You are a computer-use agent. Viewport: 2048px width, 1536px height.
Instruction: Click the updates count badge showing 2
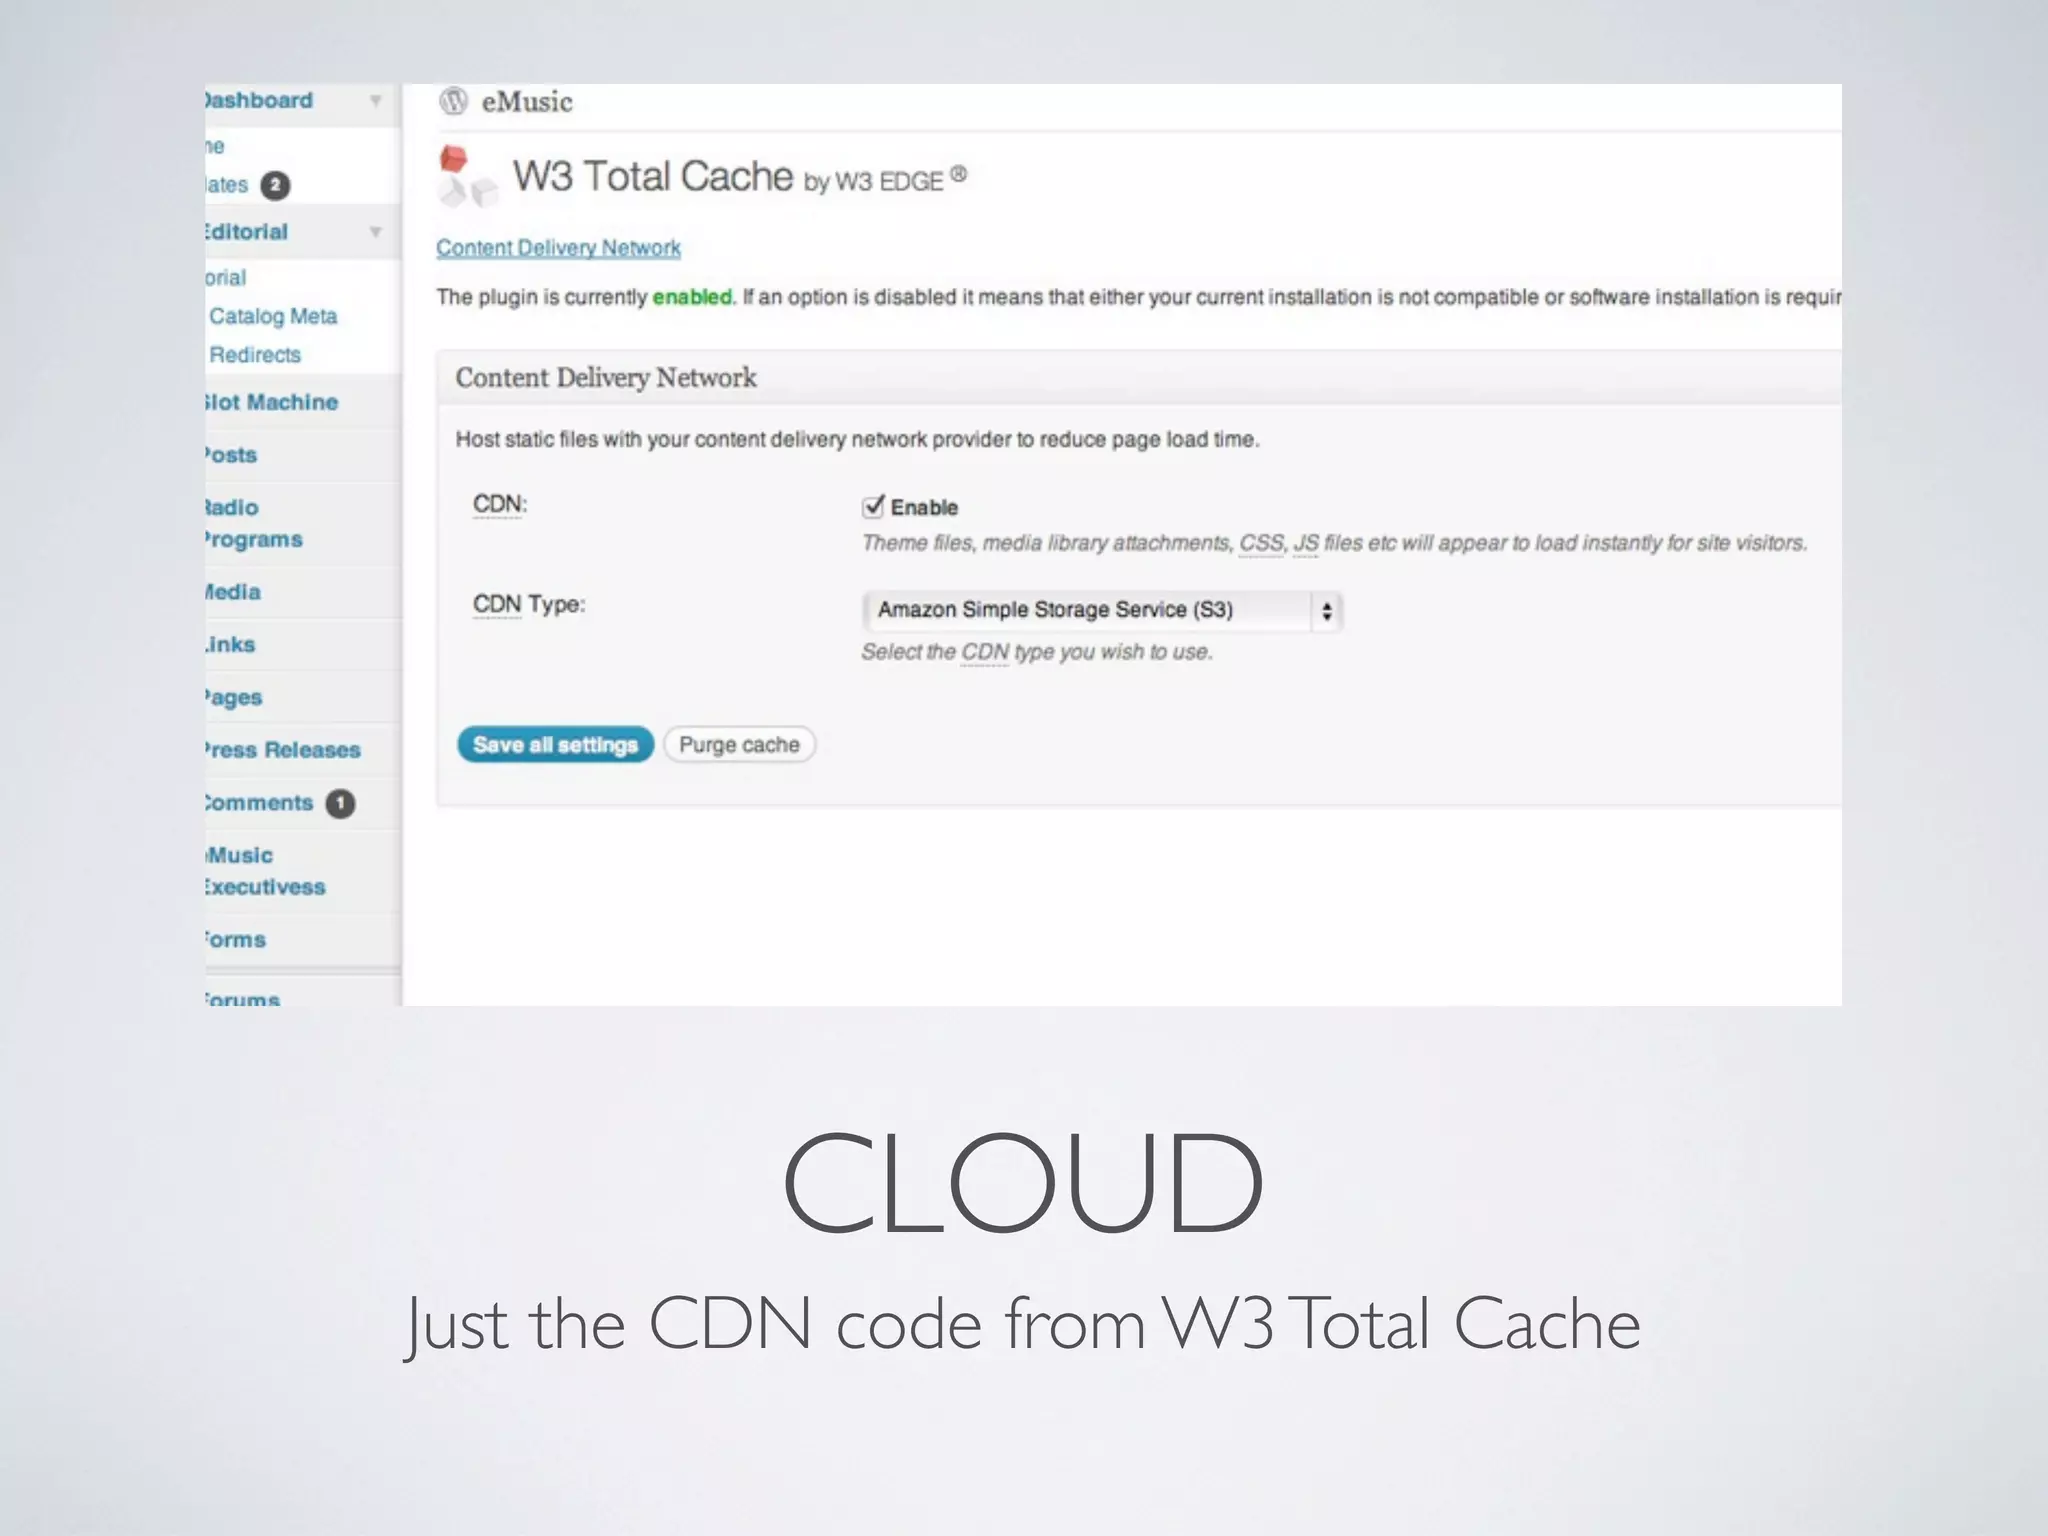(275, 185)
